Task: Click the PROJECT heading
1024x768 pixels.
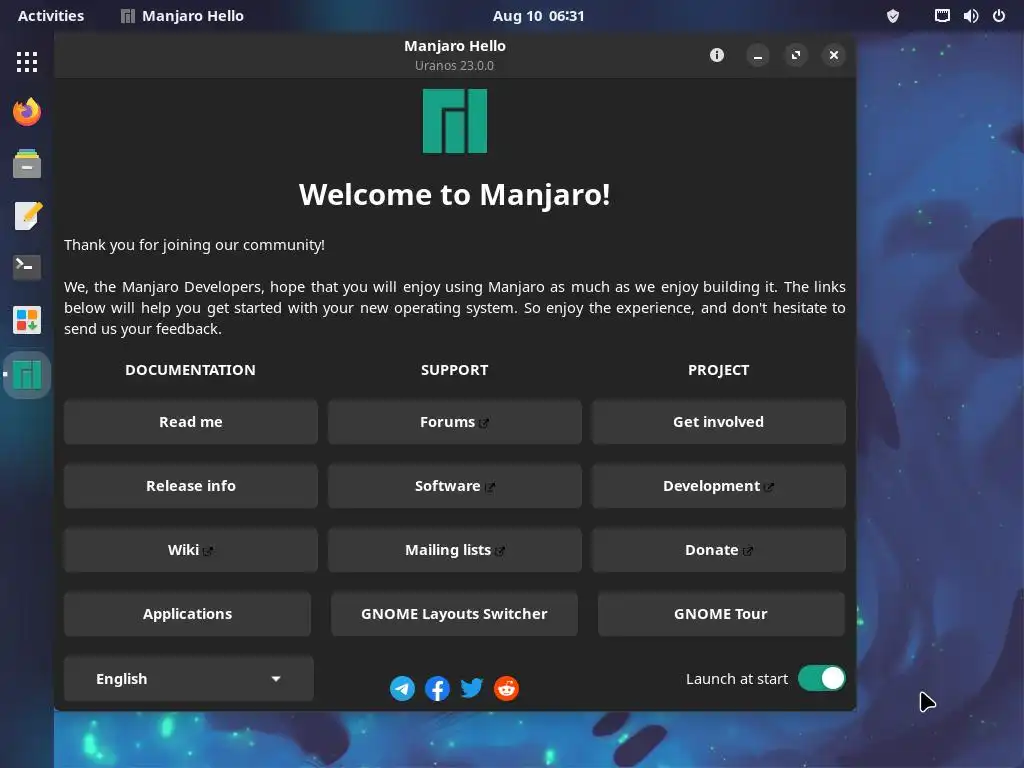Action: tap(718, 370)
